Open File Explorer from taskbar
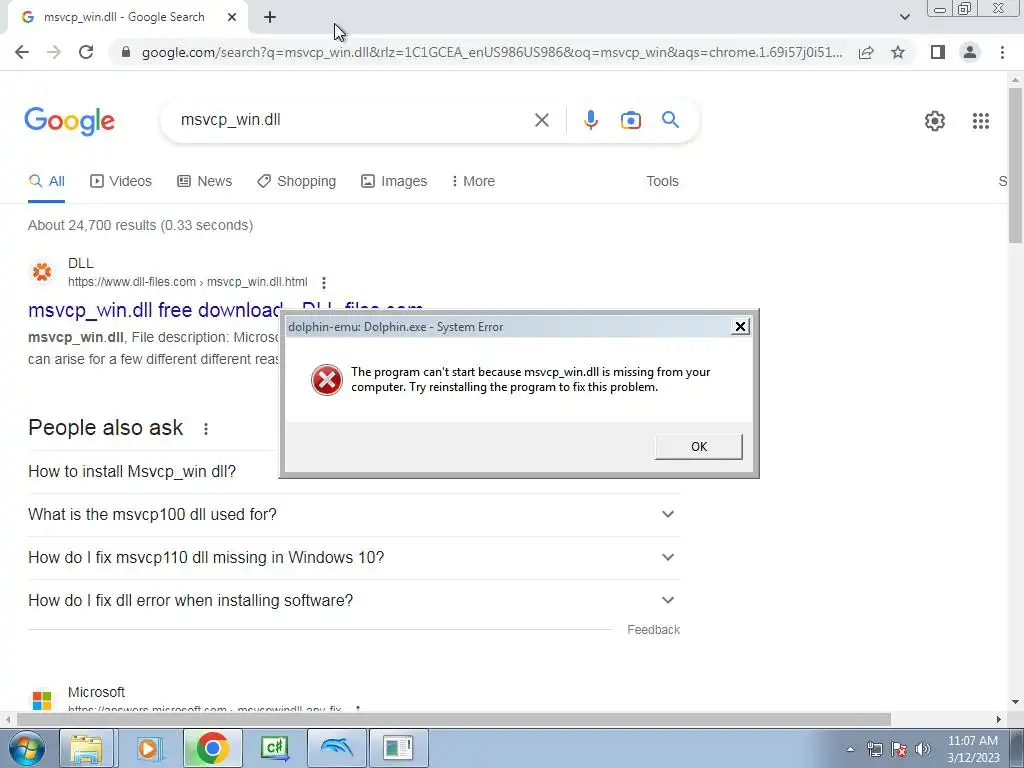1024x768 pixels. click(x=87, y=748)
